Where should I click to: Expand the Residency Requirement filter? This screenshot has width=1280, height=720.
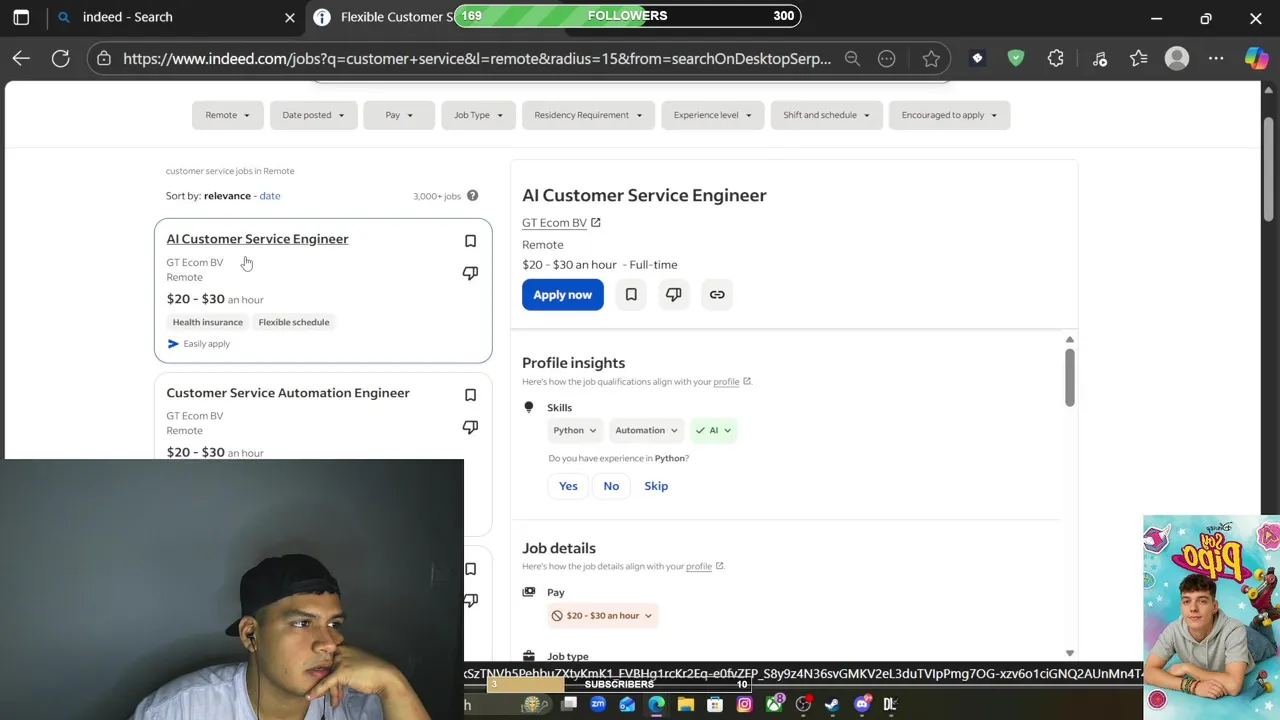[x=588, y=115]
